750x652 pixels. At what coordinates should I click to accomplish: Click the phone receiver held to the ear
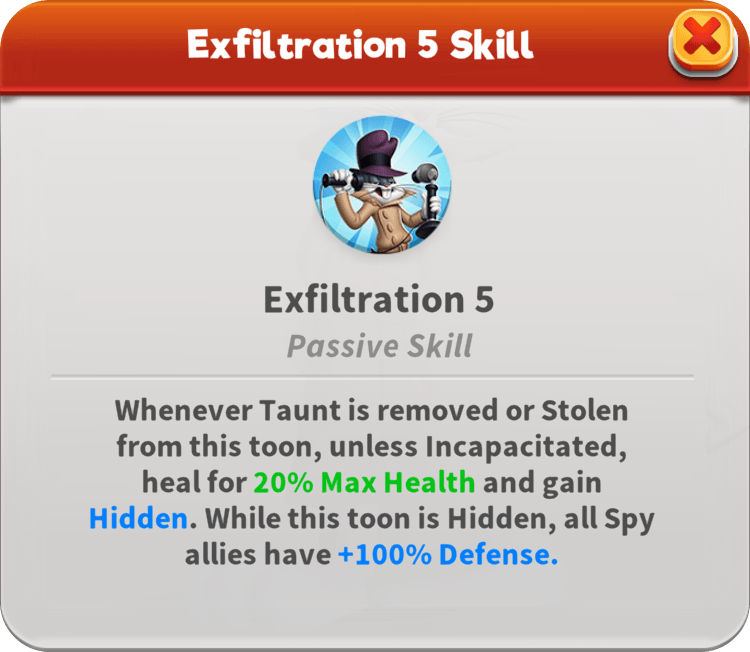(342, 181)
